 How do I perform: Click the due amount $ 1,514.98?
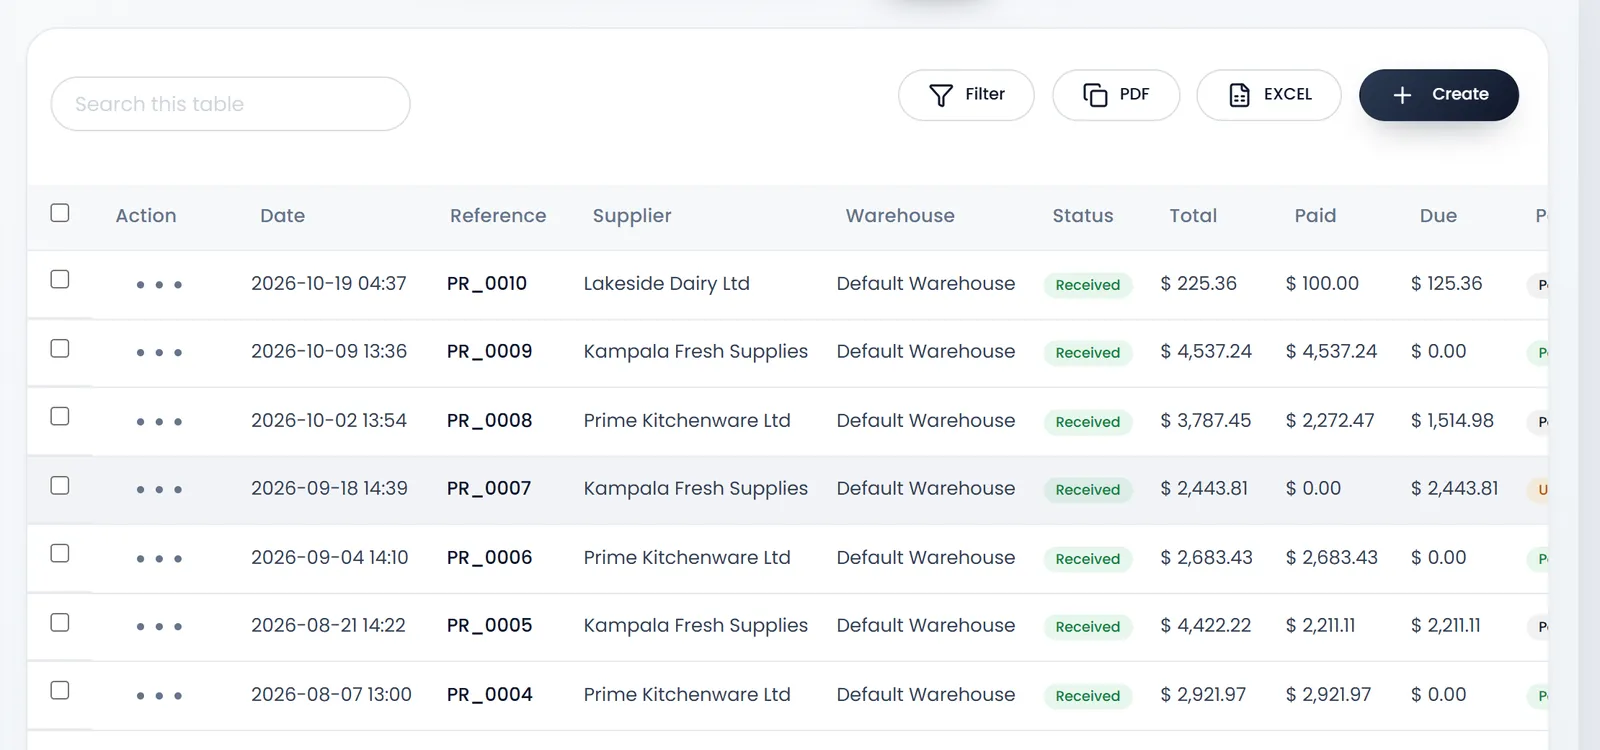point(1452,421)
